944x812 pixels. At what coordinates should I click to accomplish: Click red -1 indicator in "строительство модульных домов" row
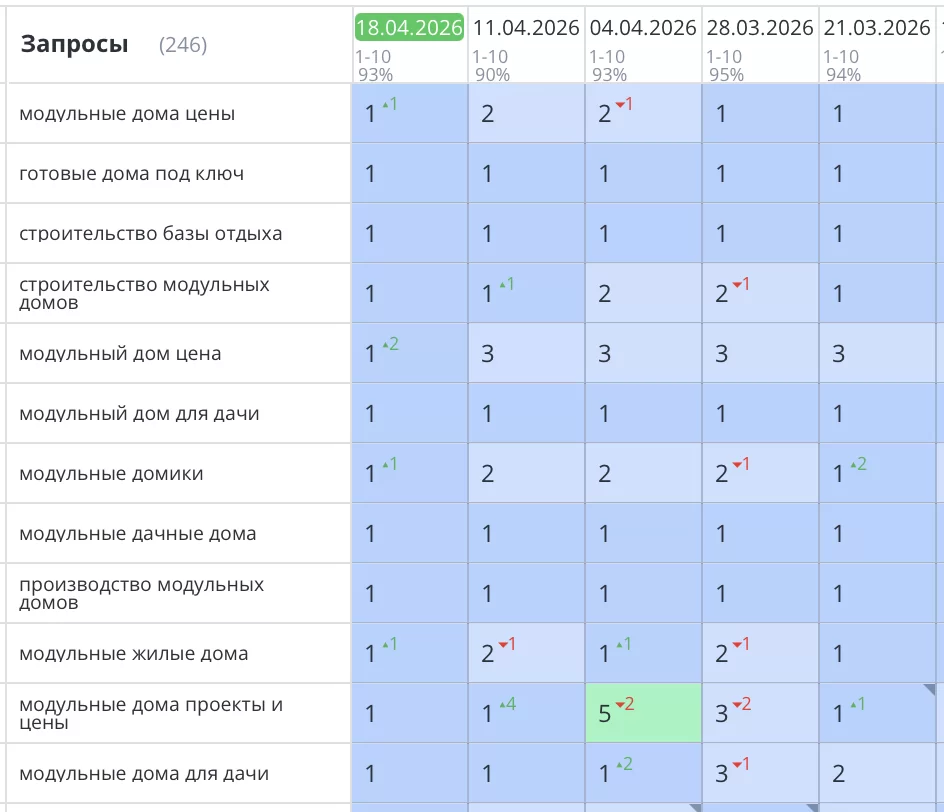pyautogui.click(x=741, y=284)
